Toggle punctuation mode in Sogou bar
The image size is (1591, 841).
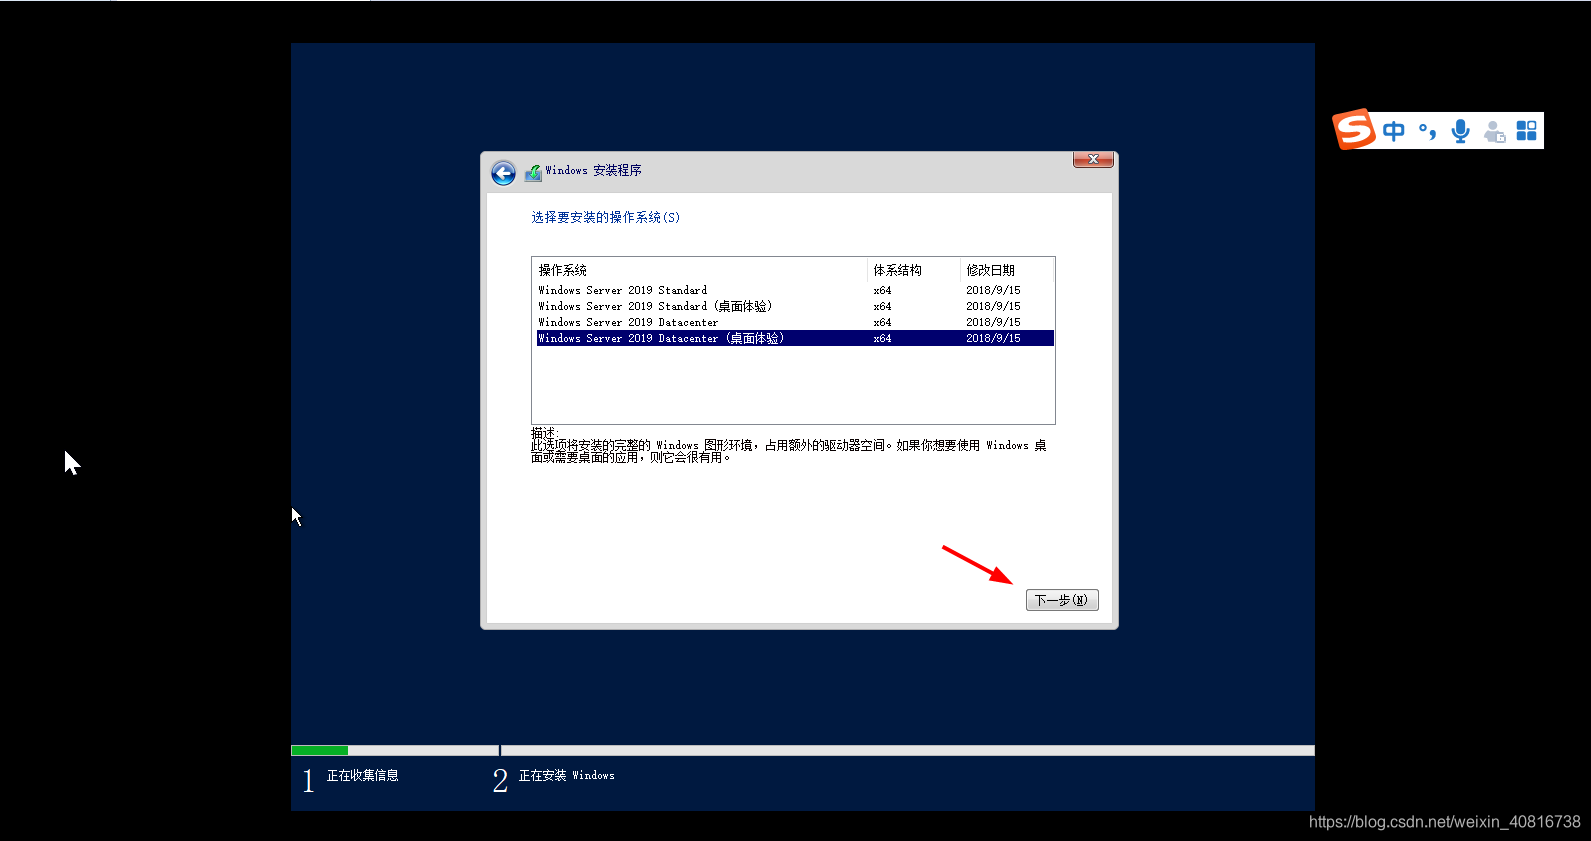(x=1428, y=131)
